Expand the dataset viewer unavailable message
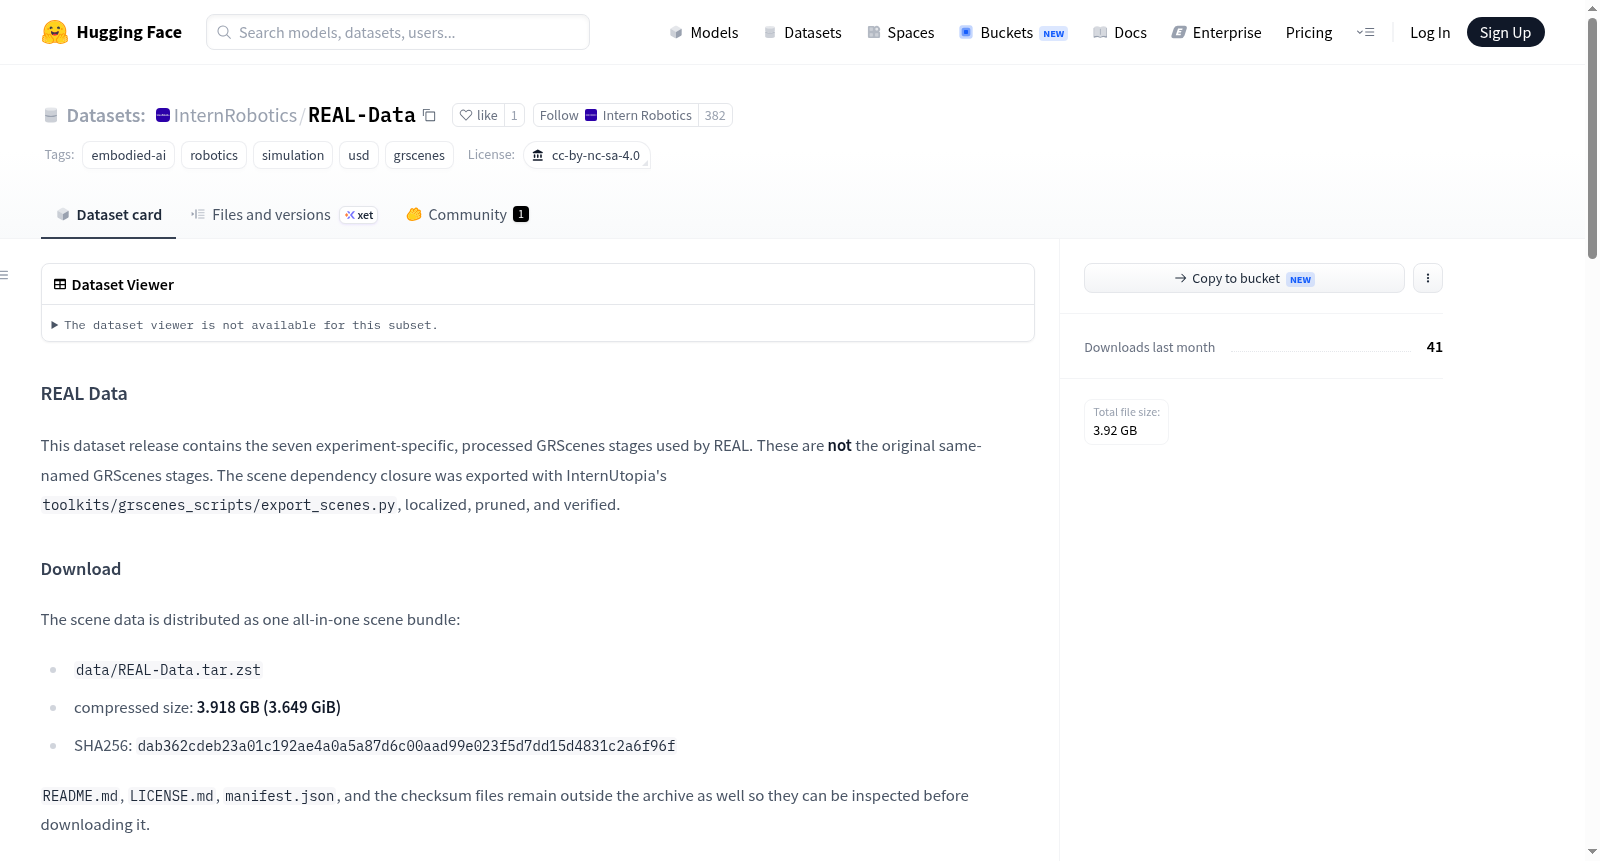The width and height of the screenshot is (1600, 861). pyautogui.click(x=245, y=325)
